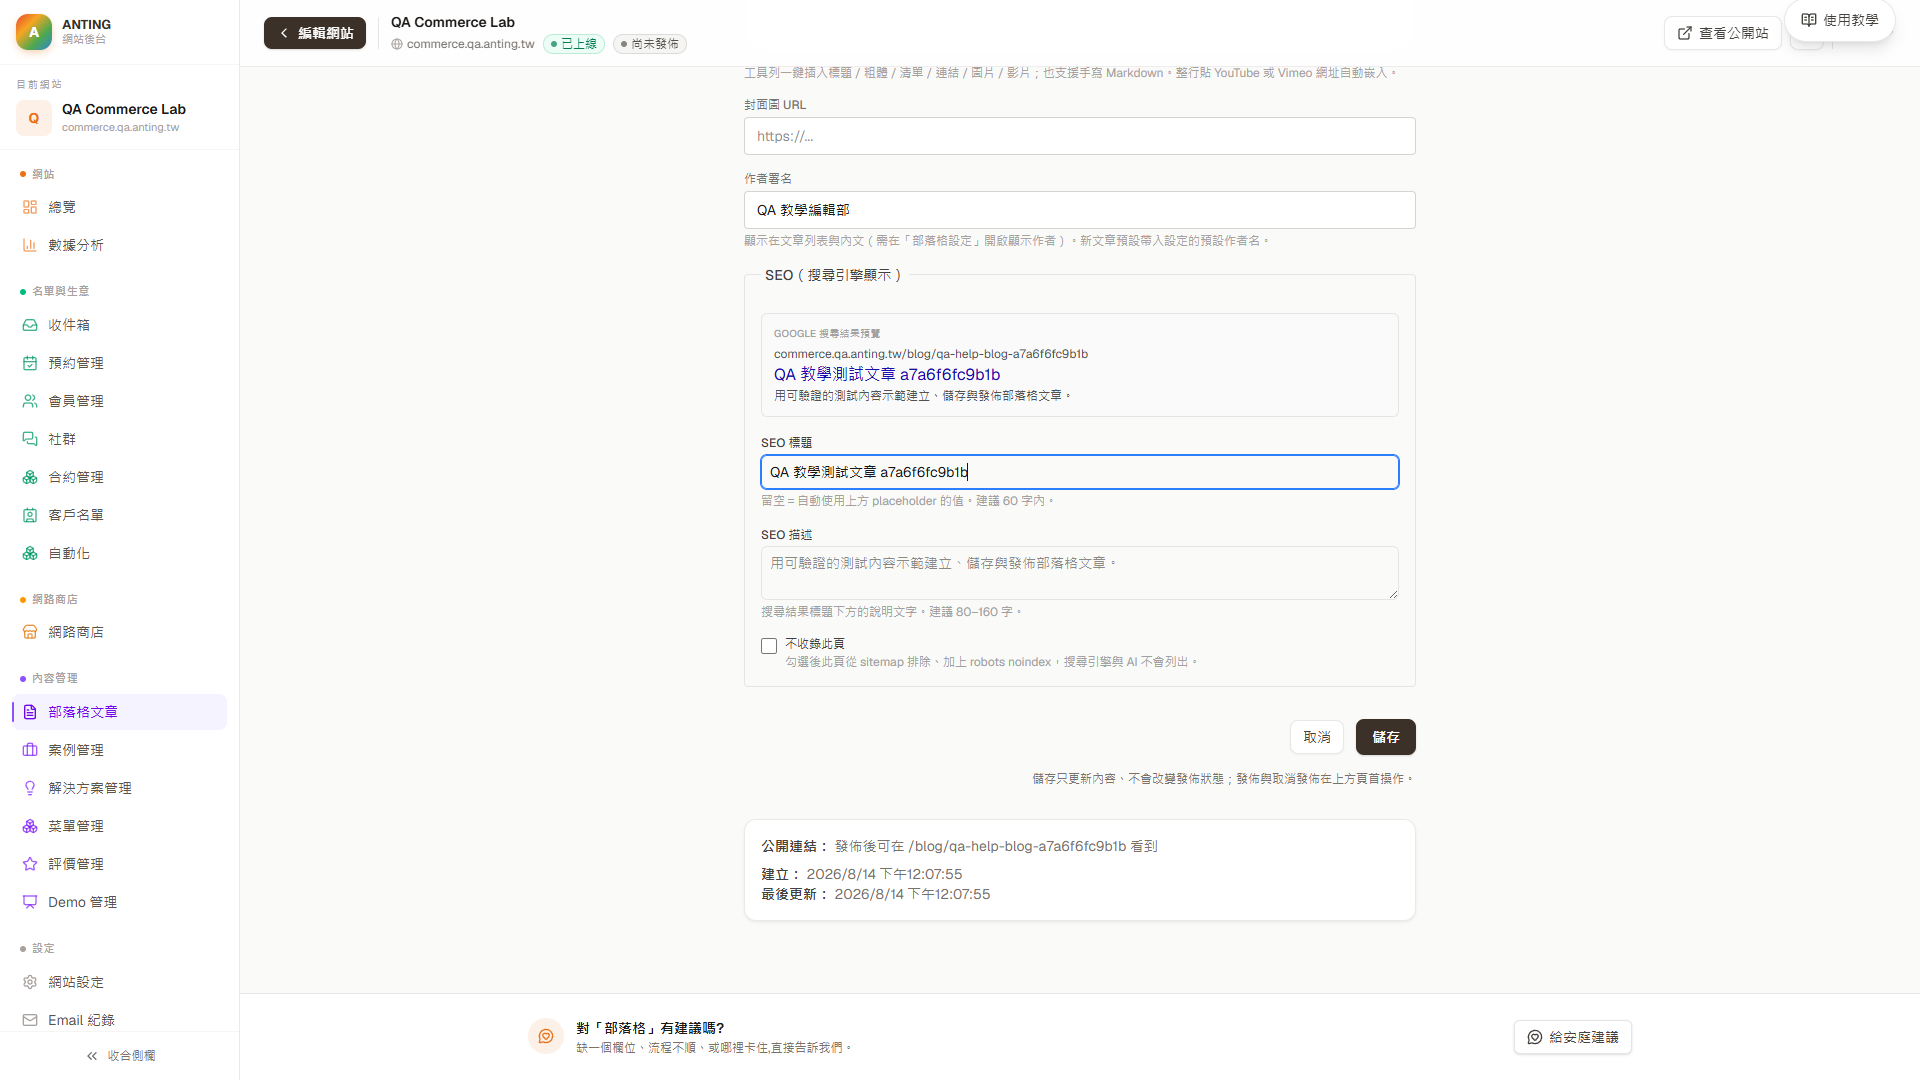Viewport: 1920px width, 1080px height.
Task: Open Demo 管理 presentation icon
Action: coord(30,902)
